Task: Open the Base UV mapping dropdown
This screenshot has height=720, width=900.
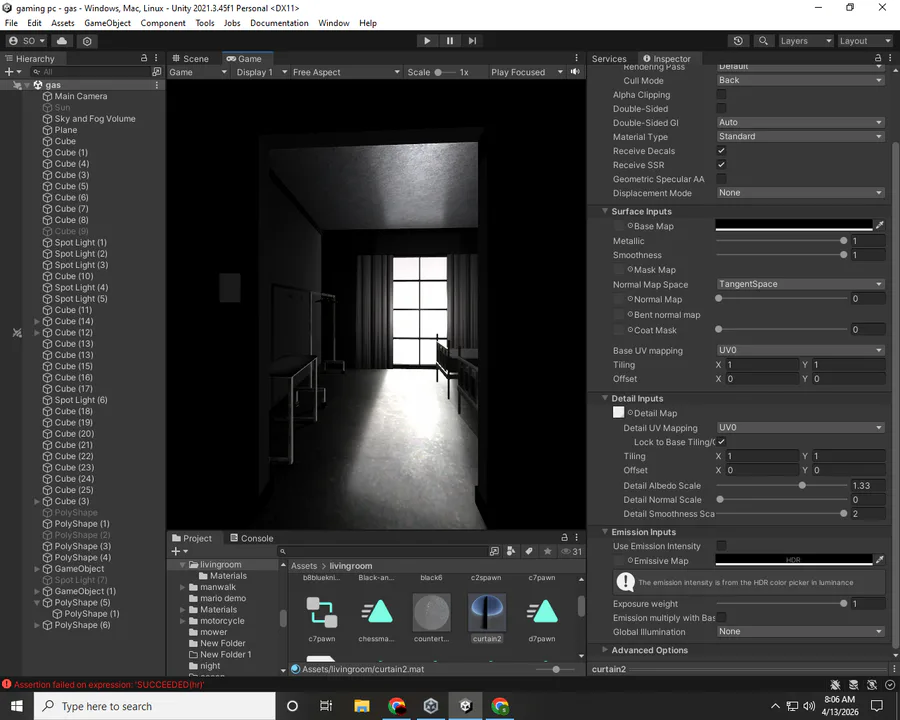Action: 800,350
